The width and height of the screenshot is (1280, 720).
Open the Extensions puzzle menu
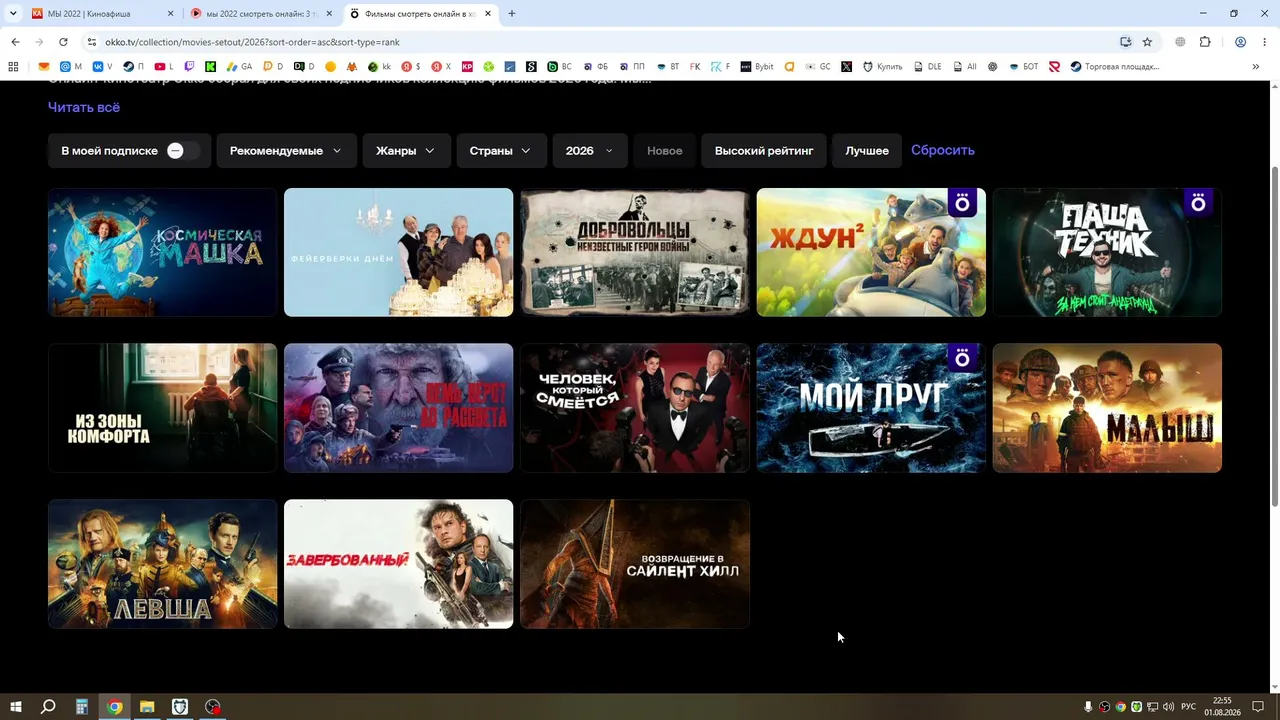click(x=1205, y=42)
